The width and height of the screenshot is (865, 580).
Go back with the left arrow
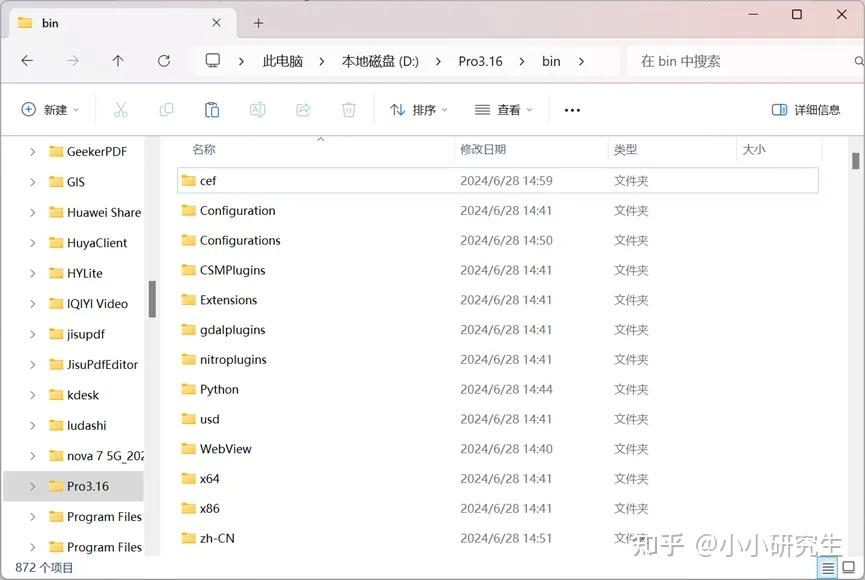point(27,61)
